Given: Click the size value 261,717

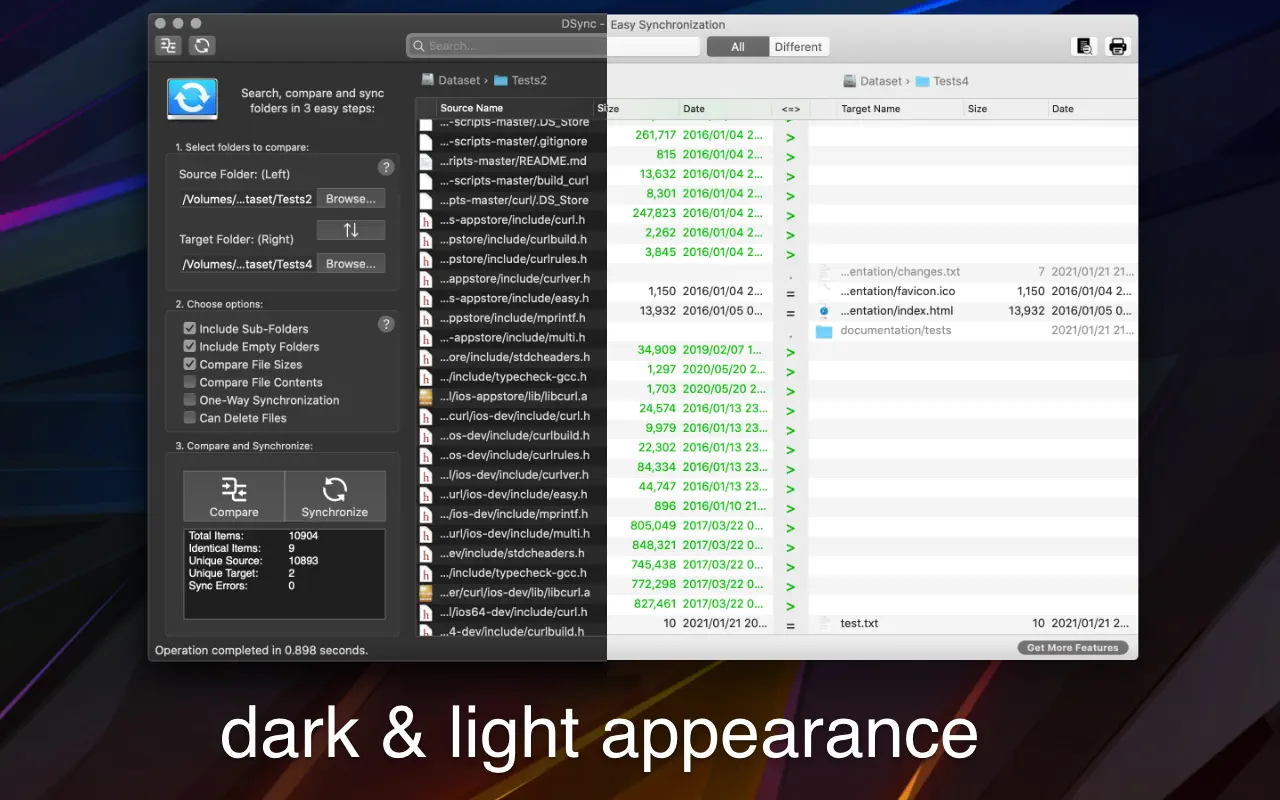Looking at the screenshot, I should (655, 135).
